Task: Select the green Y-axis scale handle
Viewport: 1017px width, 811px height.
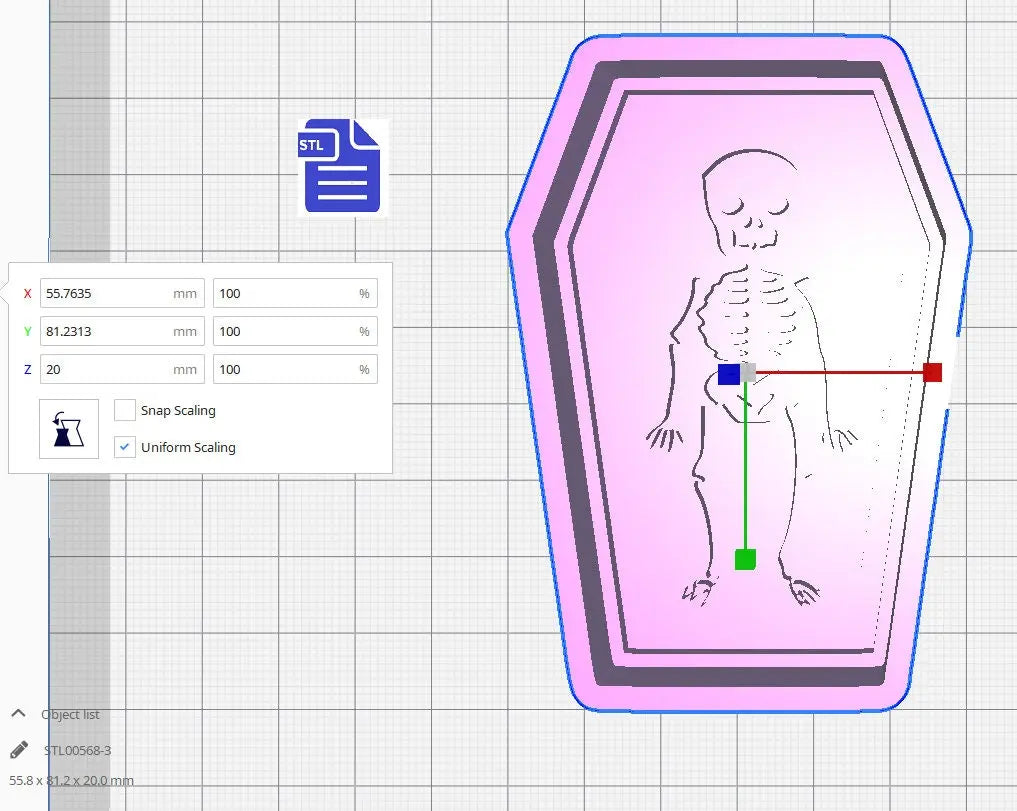Action: pos(745,559)
